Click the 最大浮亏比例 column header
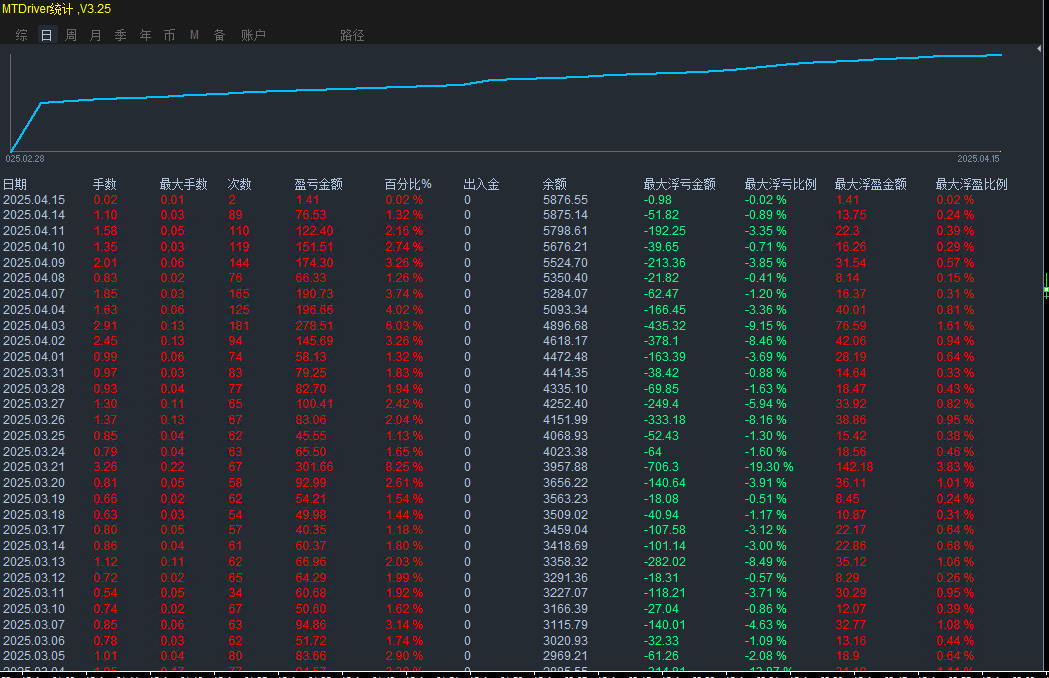 (781, 184)
